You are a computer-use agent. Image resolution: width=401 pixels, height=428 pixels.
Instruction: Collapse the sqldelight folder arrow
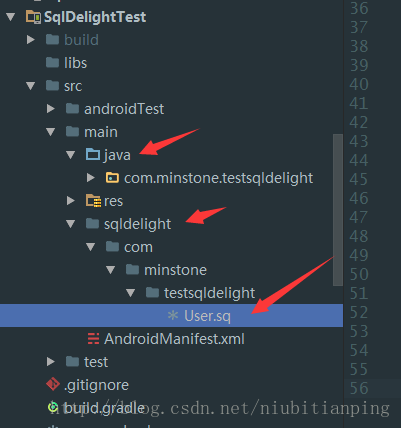click(x=71, y=224)
